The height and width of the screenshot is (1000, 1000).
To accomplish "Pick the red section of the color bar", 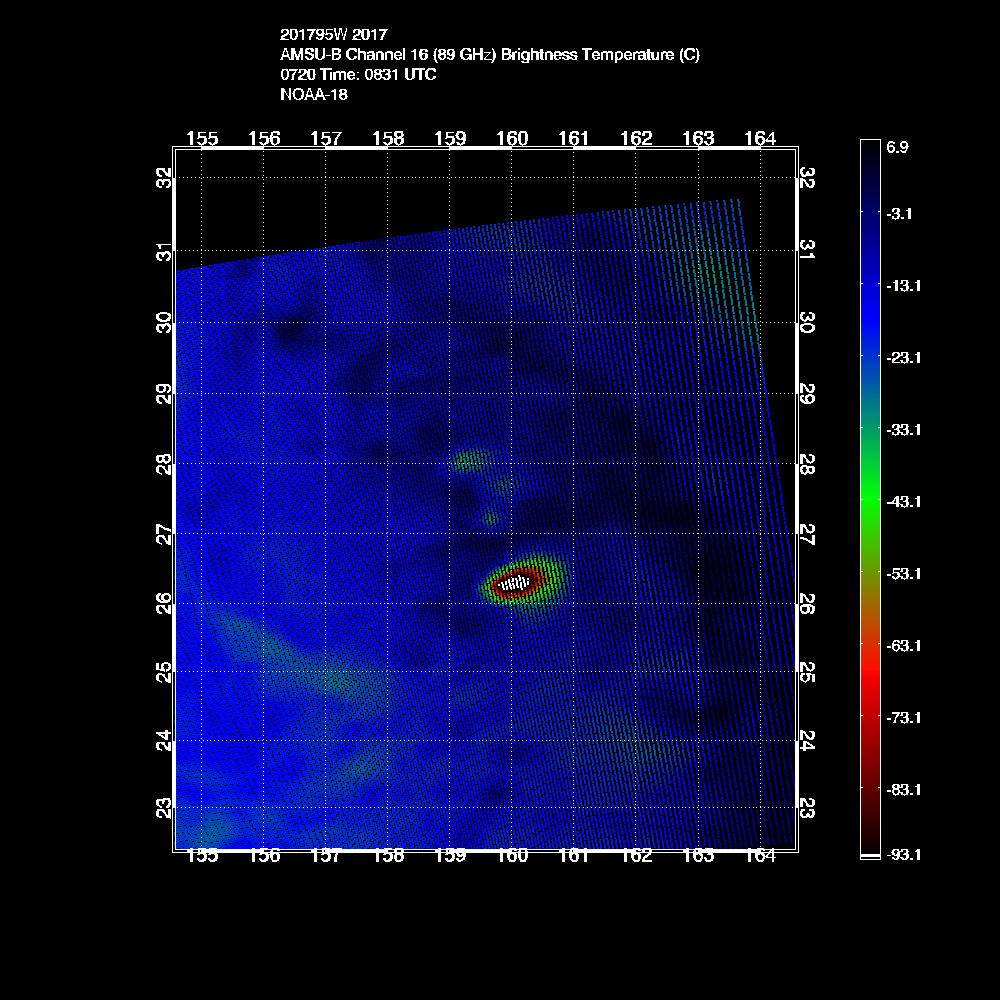I will coord(869,690).
